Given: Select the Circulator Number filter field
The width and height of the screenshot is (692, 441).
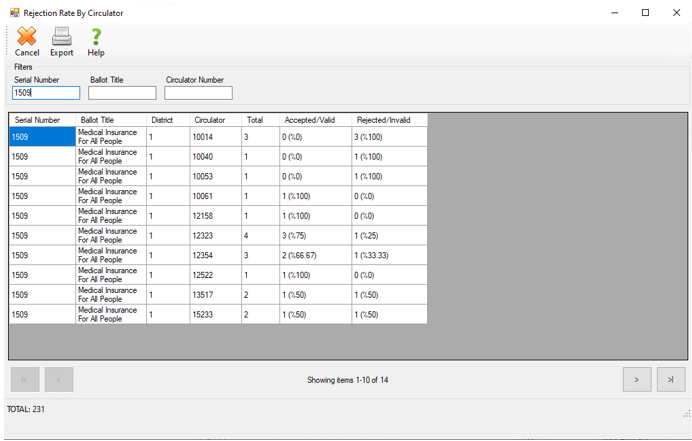Looking at the screenshot, I should click(x=198, y=93).
